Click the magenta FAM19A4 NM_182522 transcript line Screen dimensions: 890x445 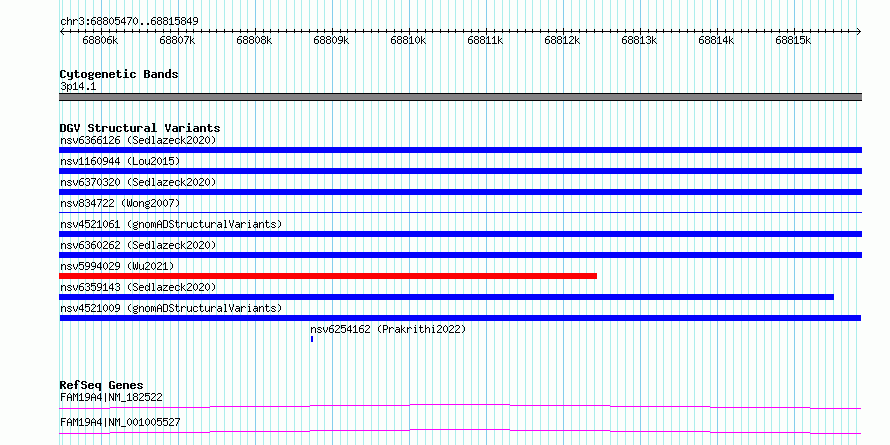click(460, 406)
